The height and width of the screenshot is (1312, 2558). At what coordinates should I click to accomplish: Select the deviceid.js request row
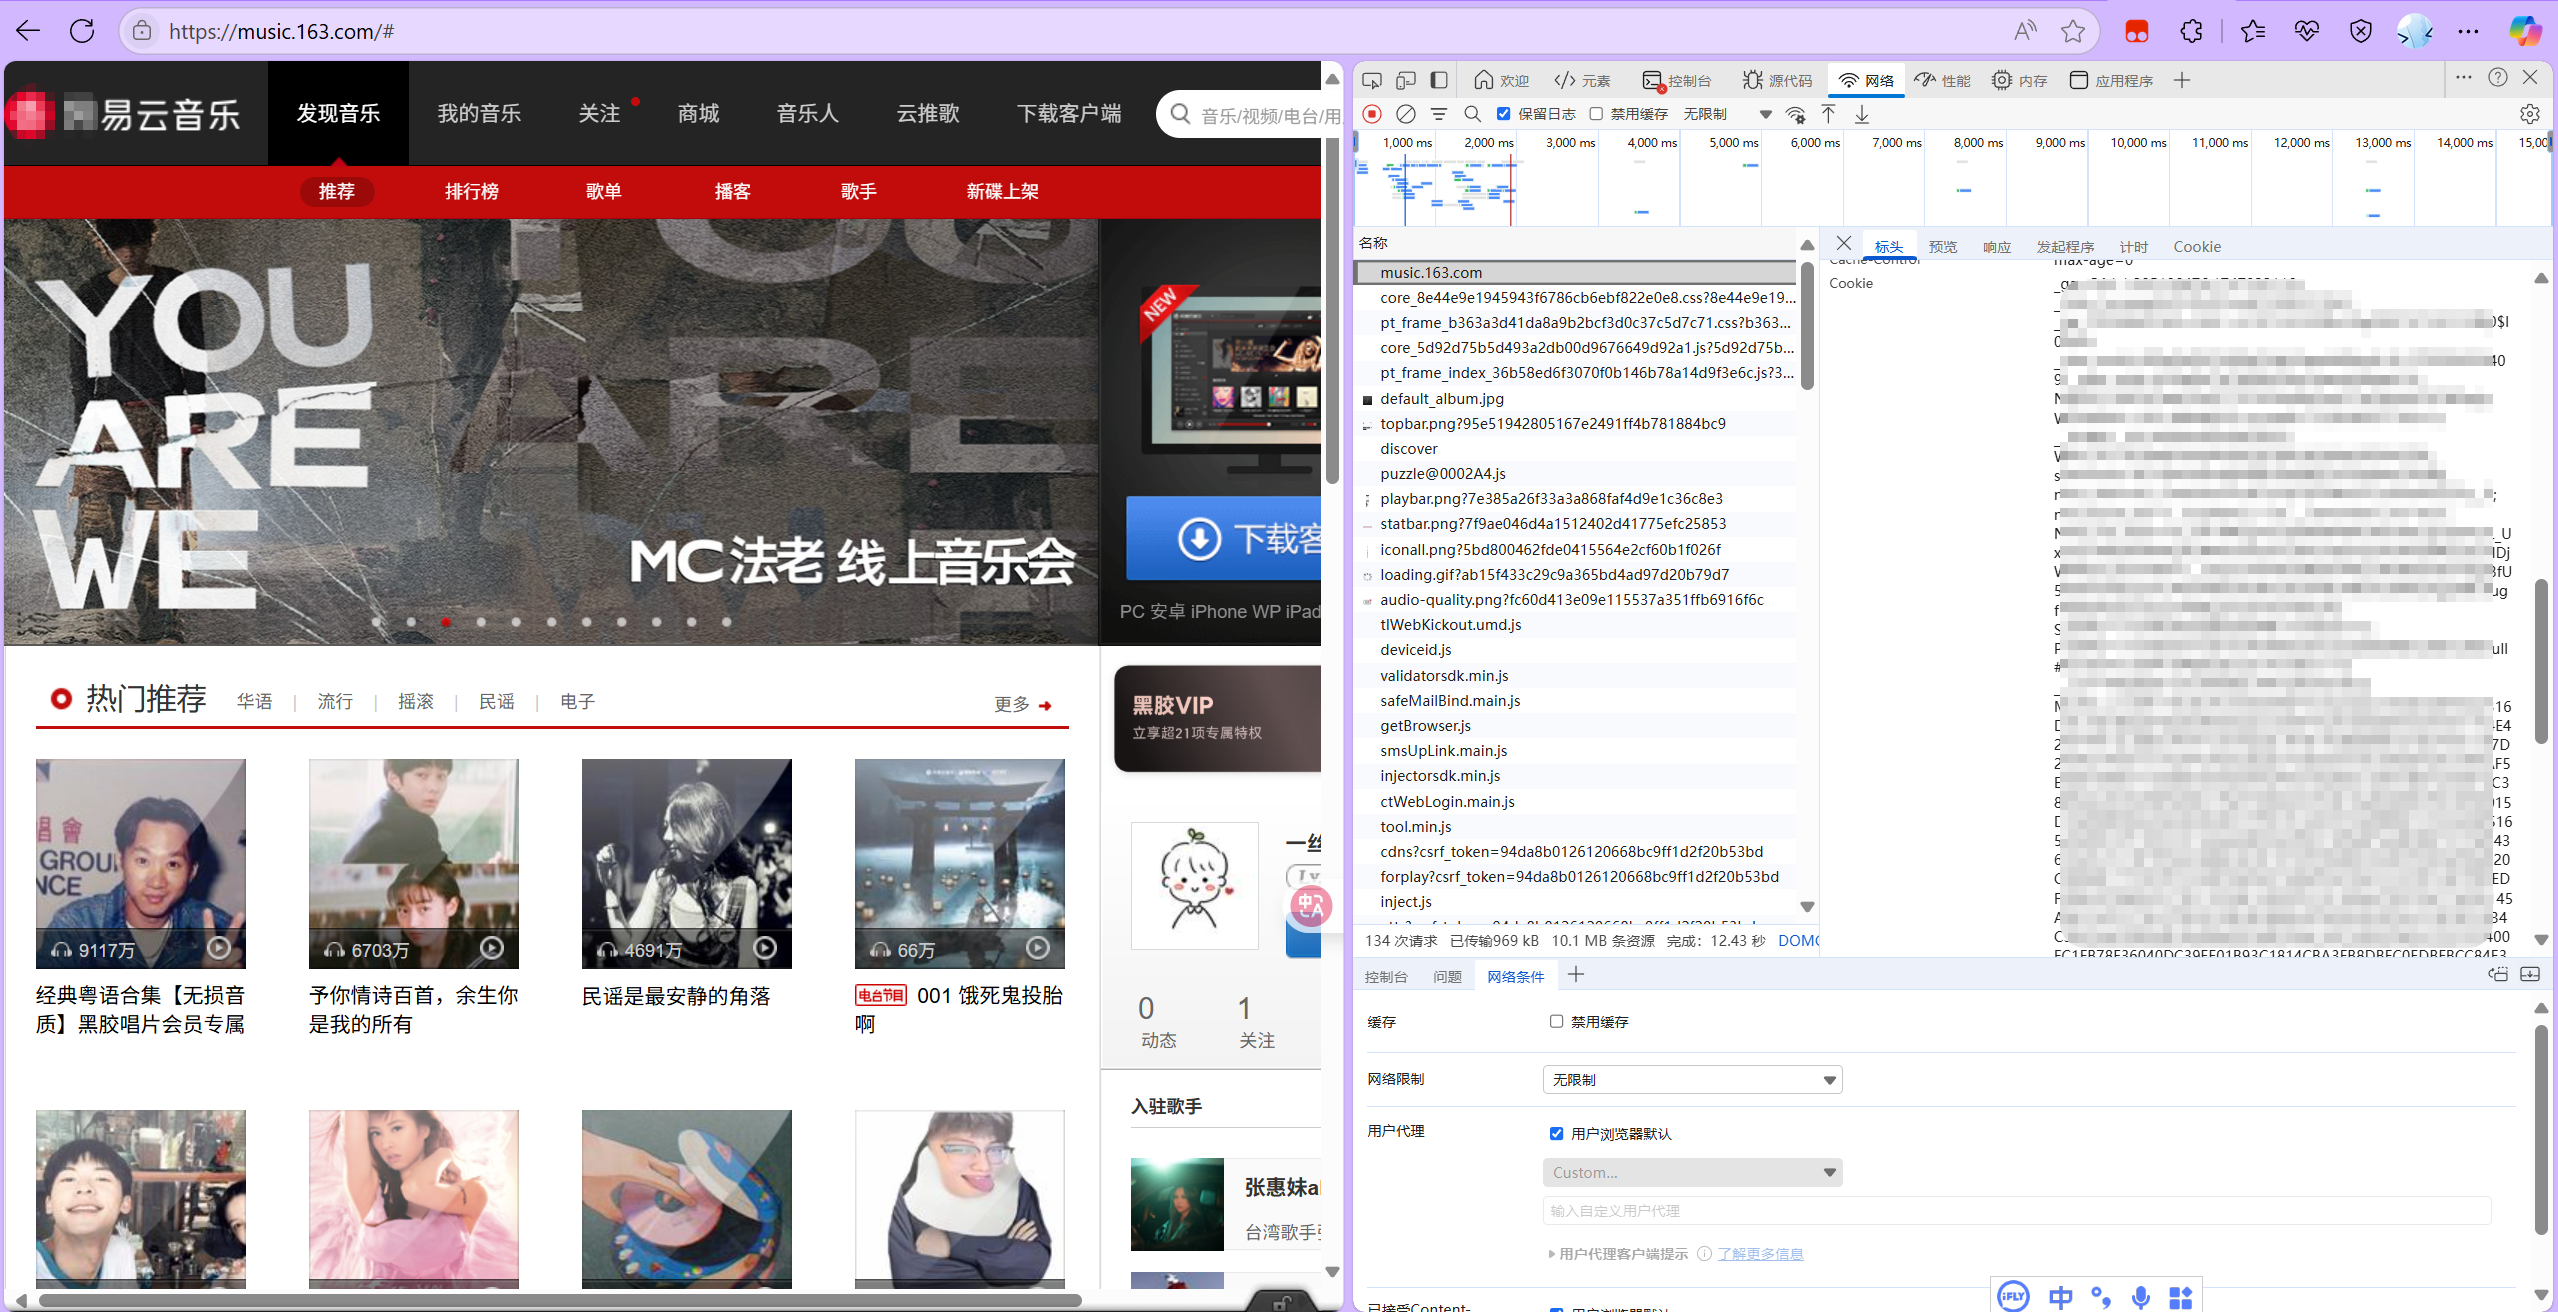click(1577, 649)
